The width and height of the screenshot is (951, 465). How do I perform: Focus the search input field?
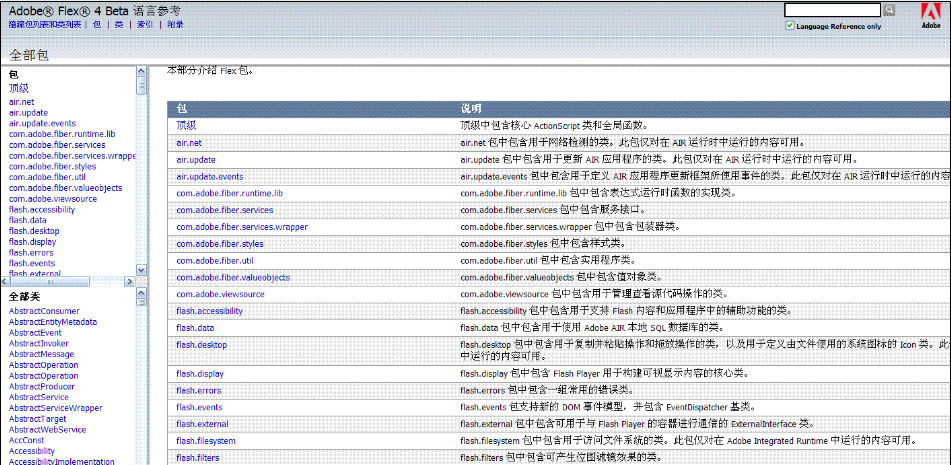coord(832,10)
